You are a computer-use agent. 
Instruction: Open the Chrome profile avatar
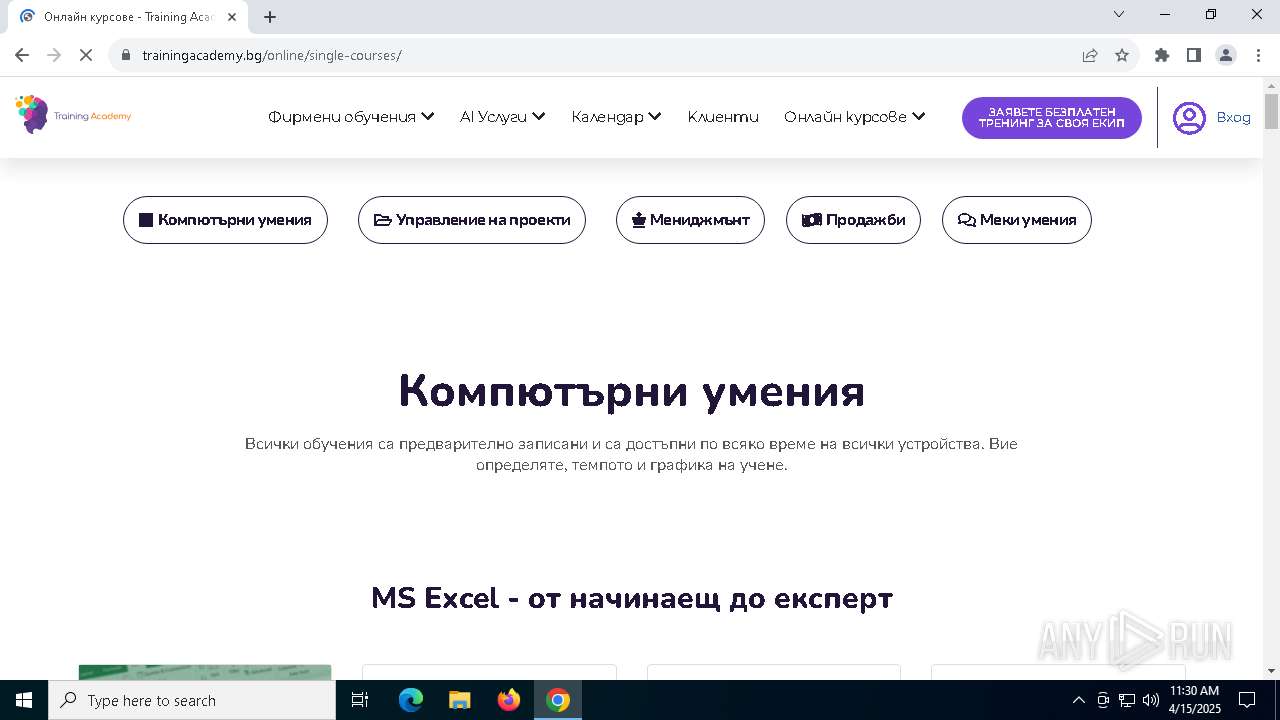click(x=1226, y=55)
